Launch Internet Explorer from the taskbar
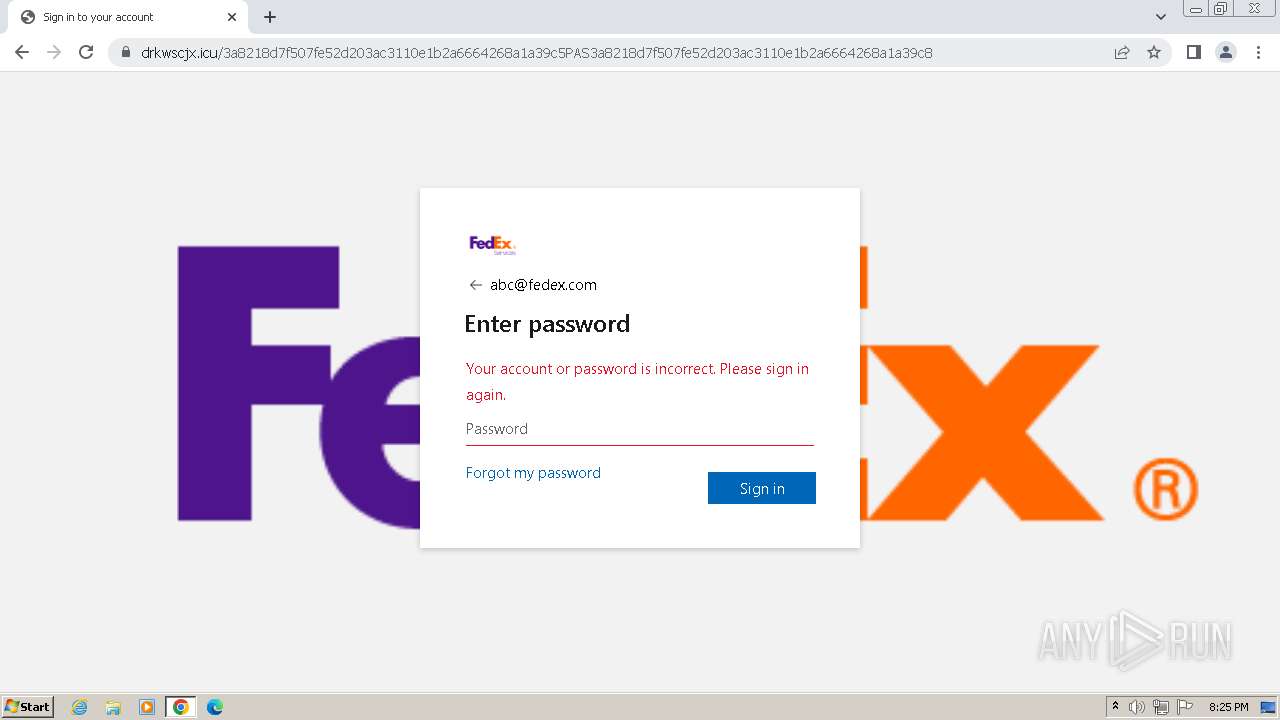Screen dimensions: 1280x720 click(x=80, y=707)
